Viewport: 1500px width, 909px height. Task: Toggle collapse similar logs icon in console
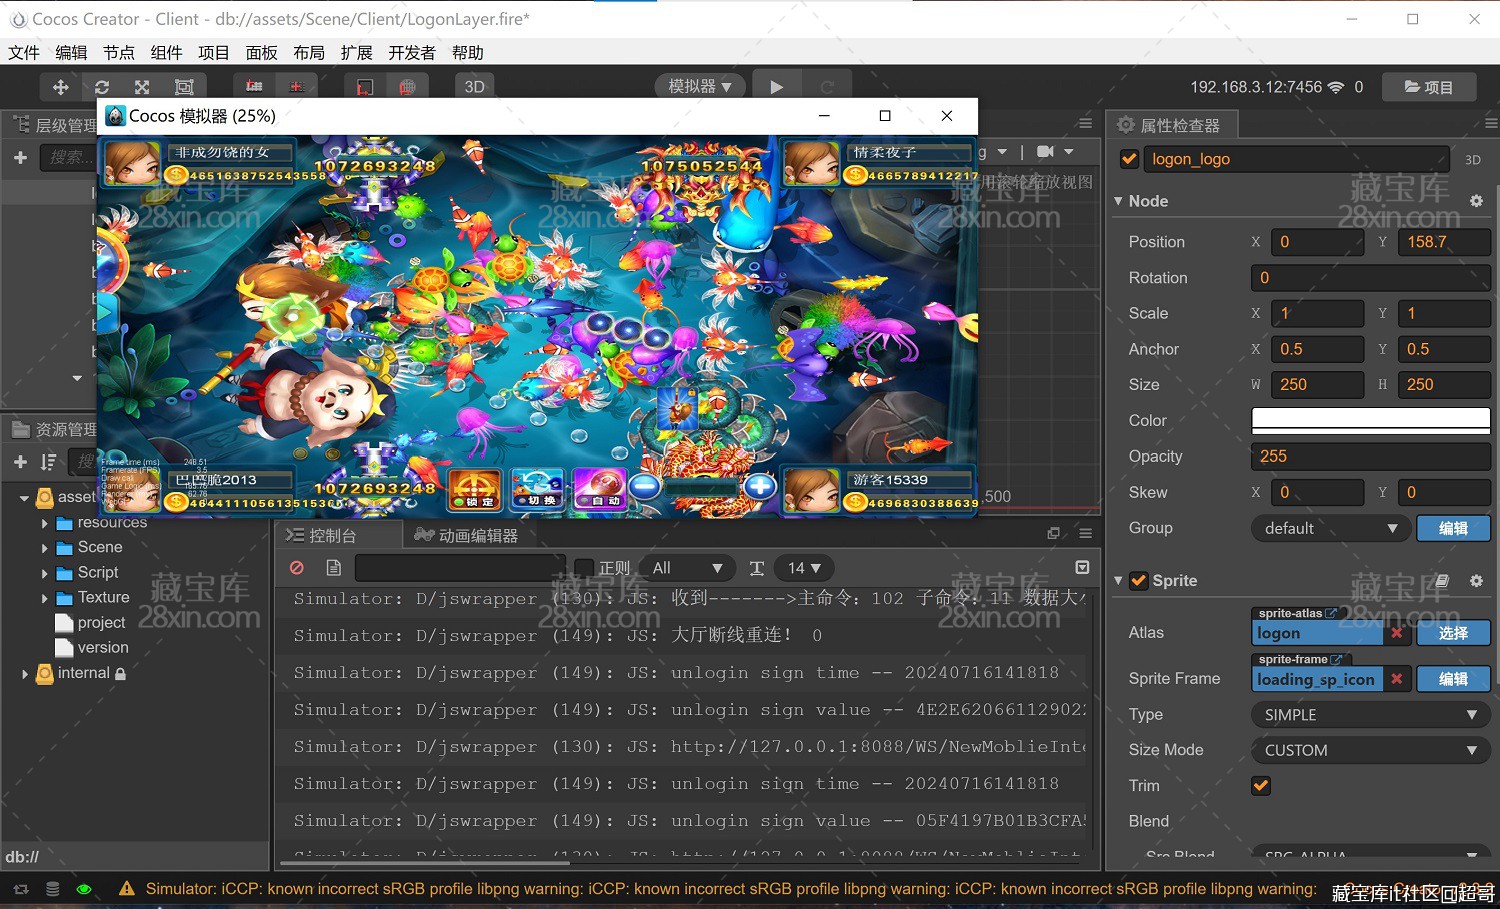[x=1082, y=567]
